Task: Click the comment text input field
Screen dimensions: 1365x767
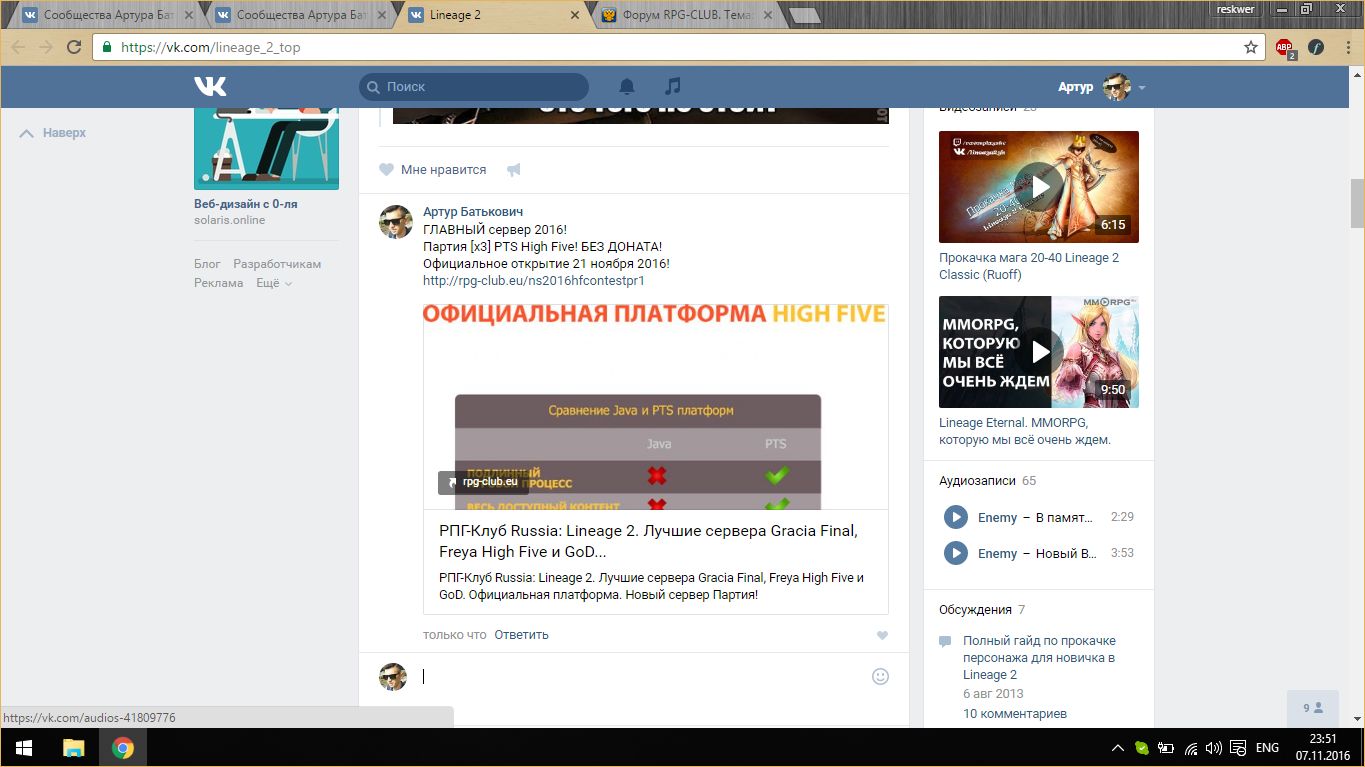Action: [x=642, y=676]
